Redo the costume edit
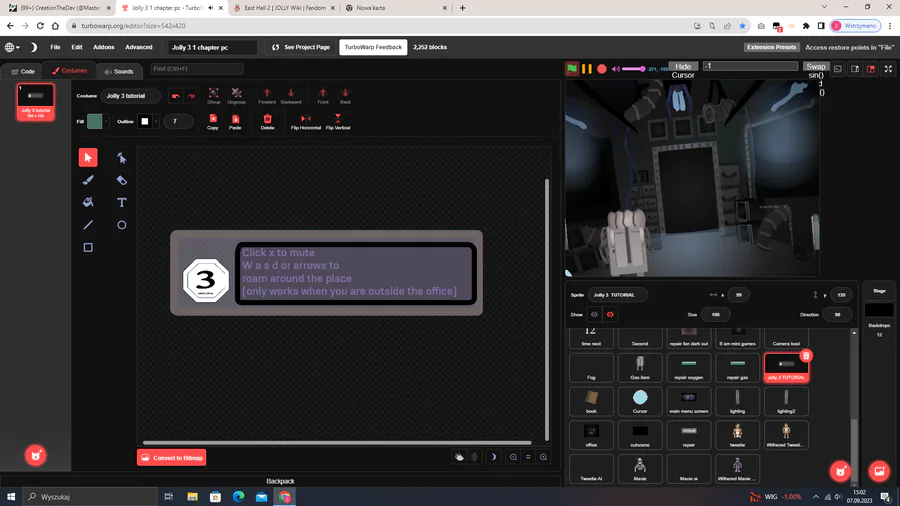This screenshot has width=900, height=506. coord(191,96)
